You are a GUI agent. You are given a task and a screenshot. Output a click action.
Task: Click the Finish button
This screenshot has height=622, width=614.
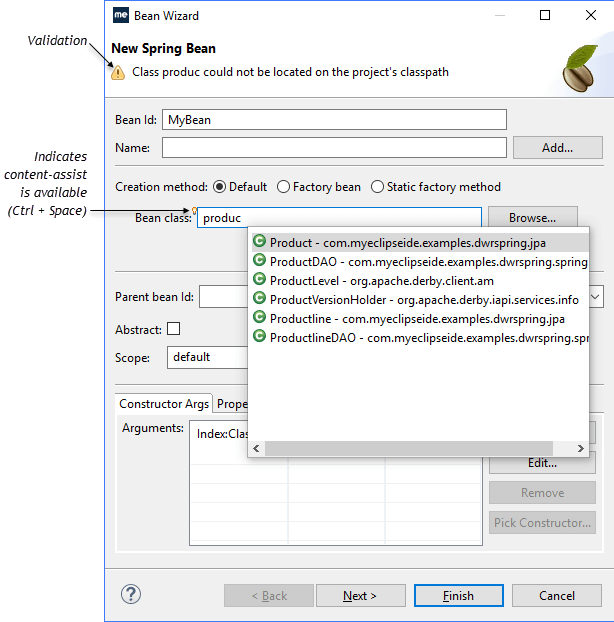click(459, 596)
